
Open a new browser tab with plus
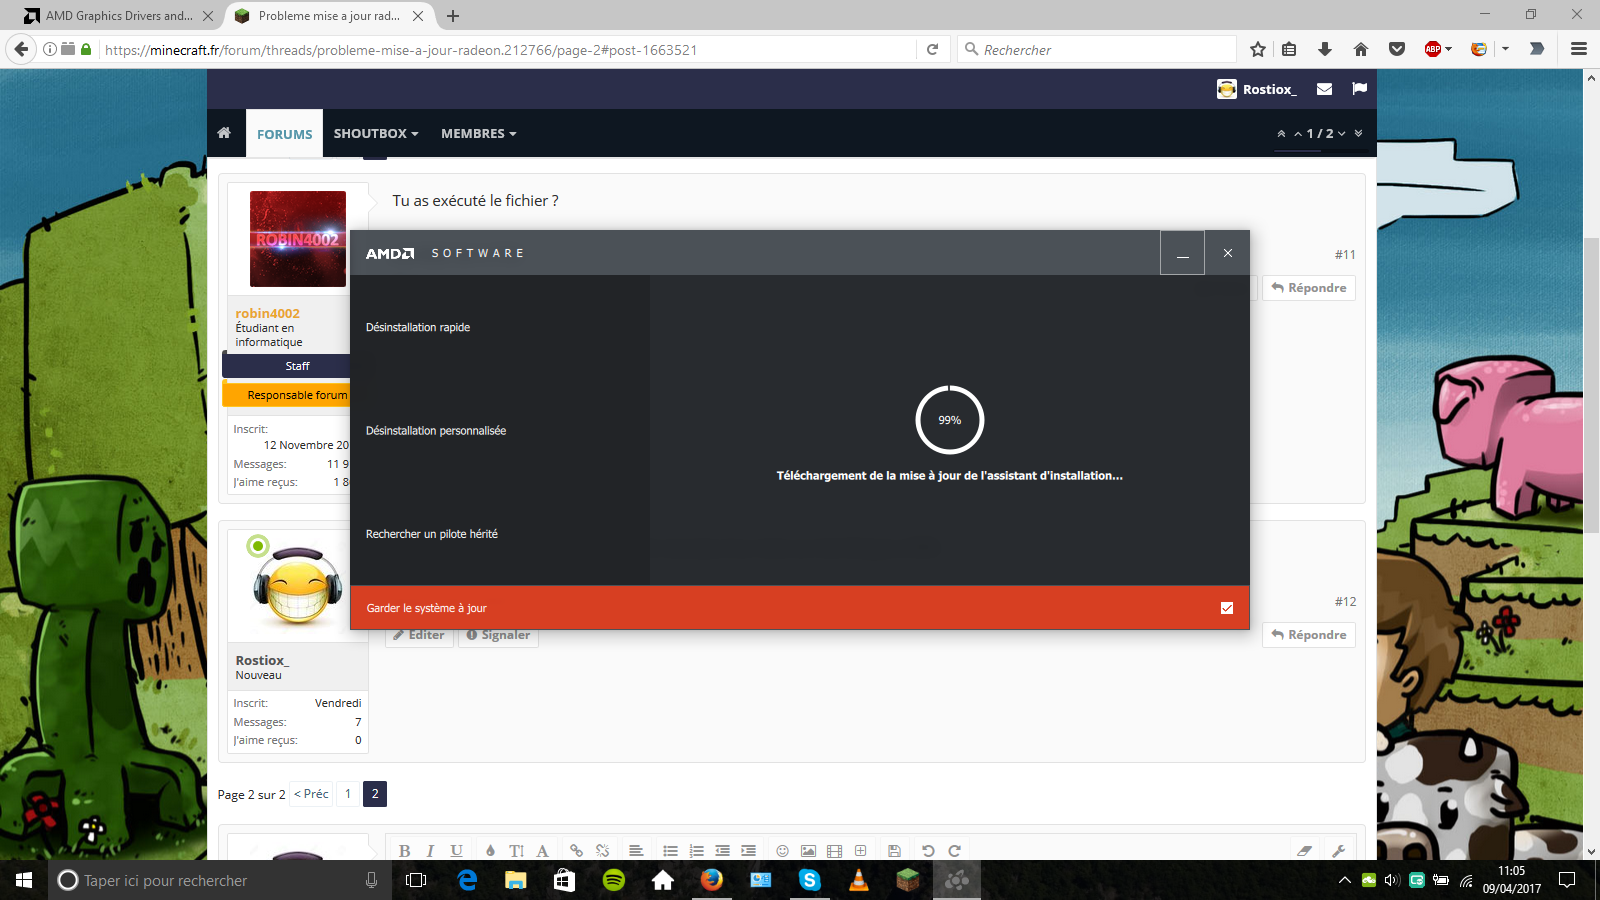tap(453, 16)
